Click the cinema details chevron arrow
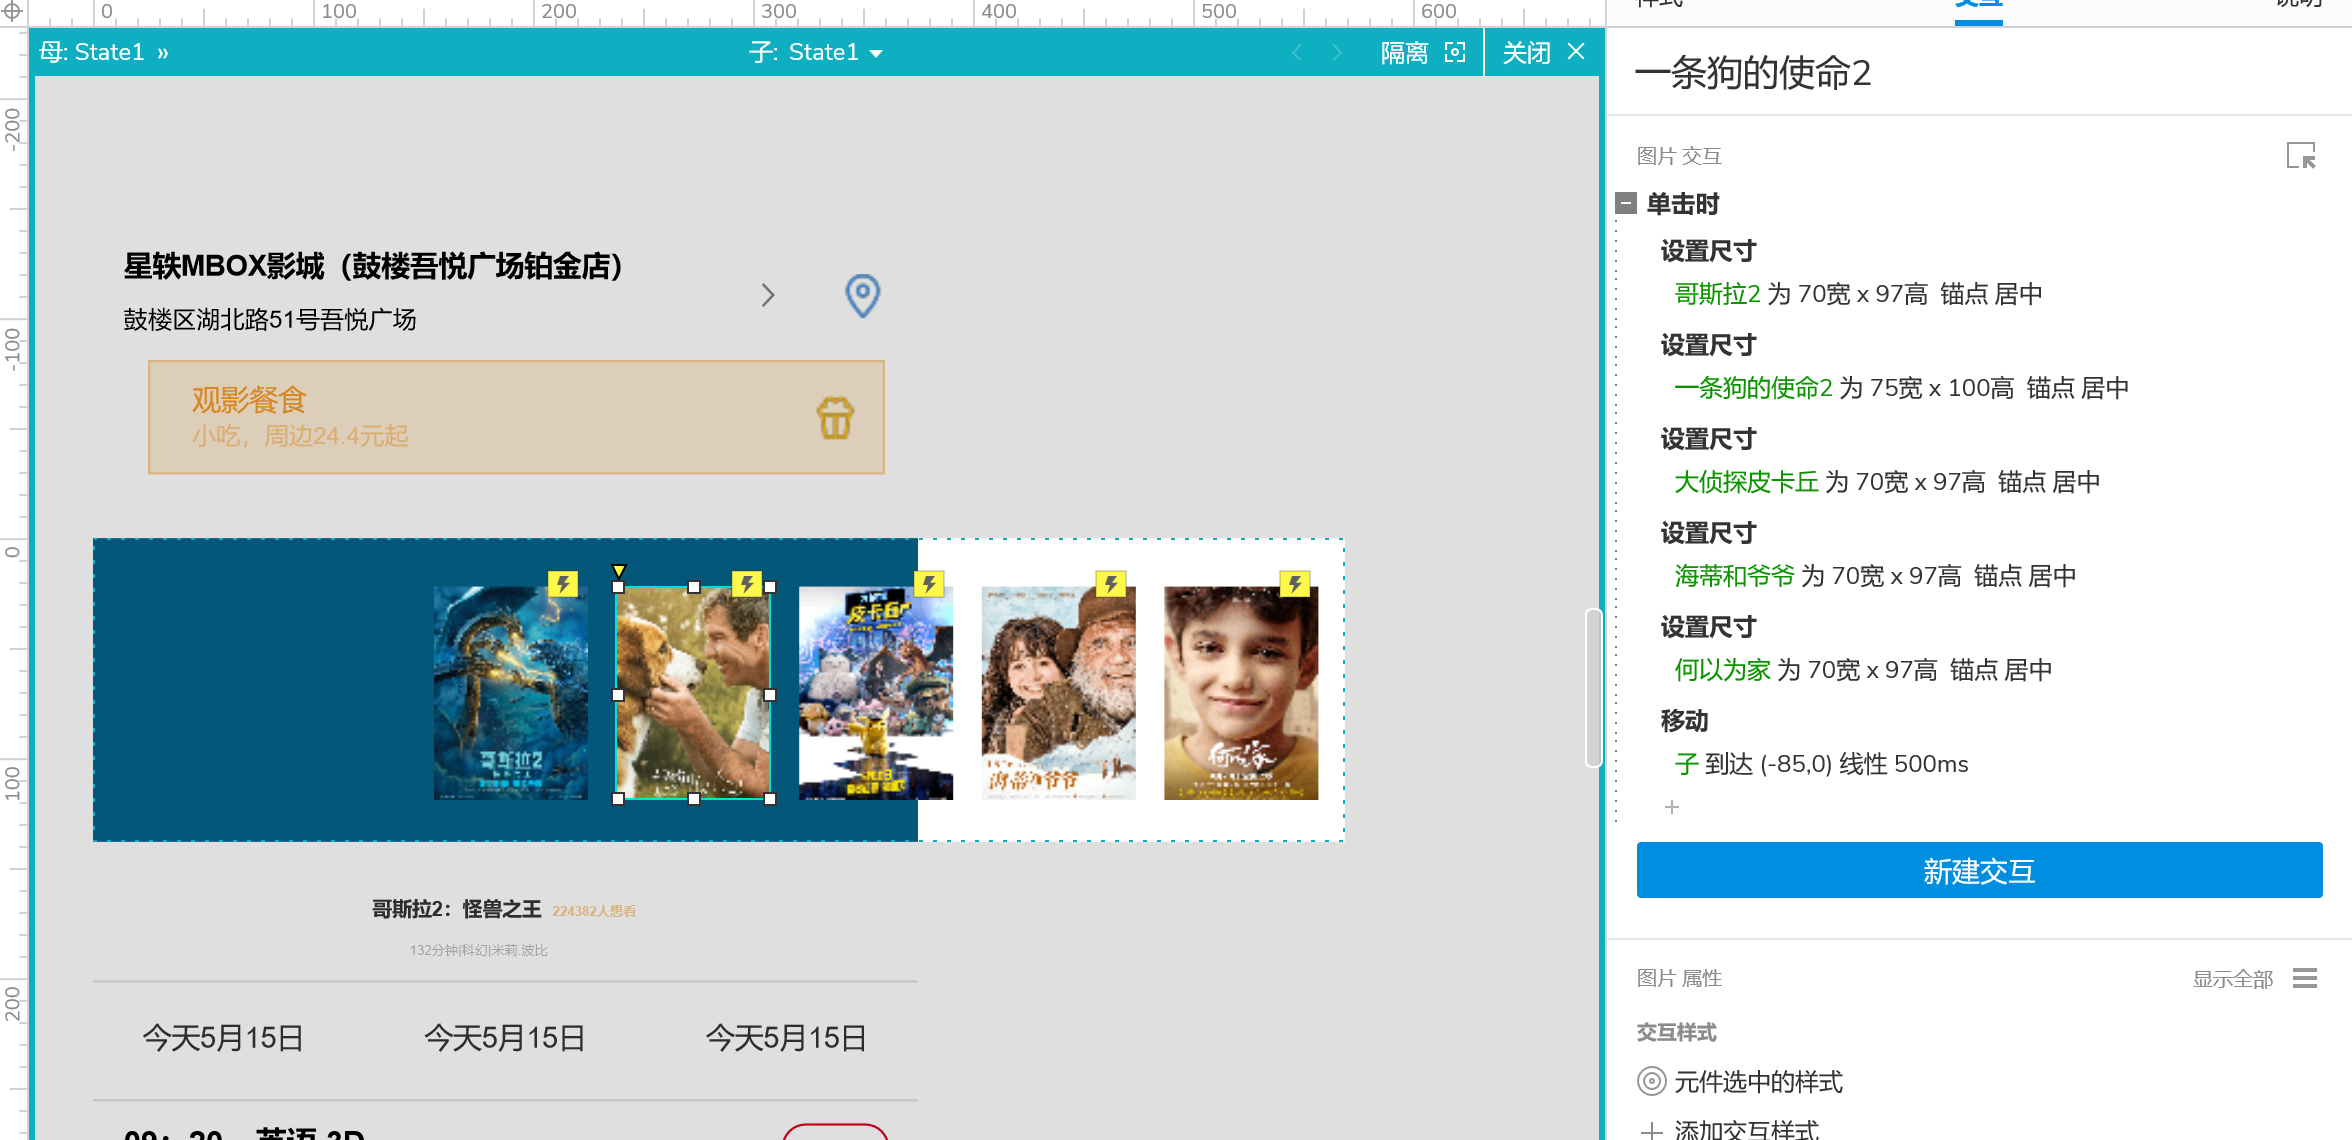 click(767, 295)
